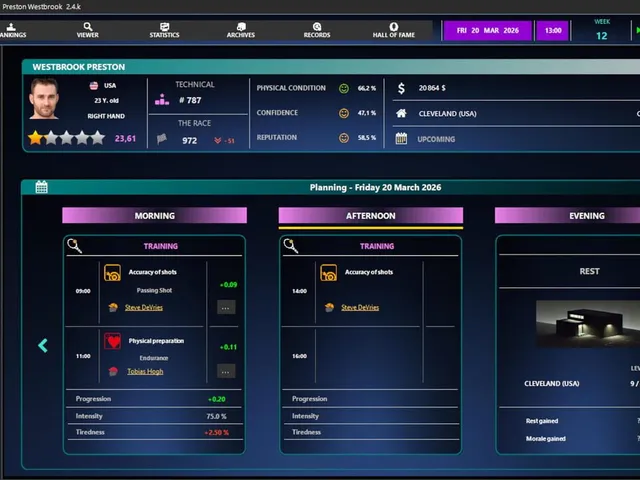Click the CLEVELAND (USA) home location text
This screenshot has height=480, width=640.
447,114
